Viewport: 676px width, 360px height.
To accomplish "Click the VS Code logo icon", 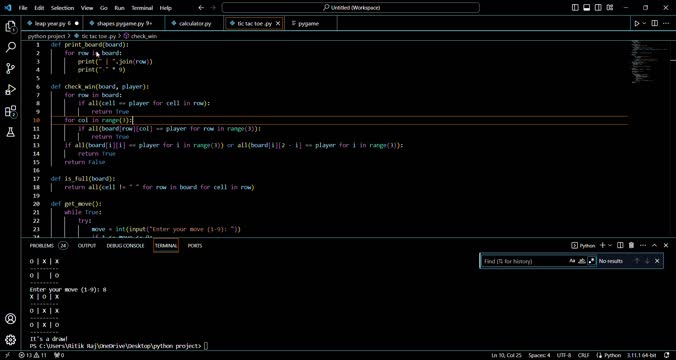I will click(7, 8).
